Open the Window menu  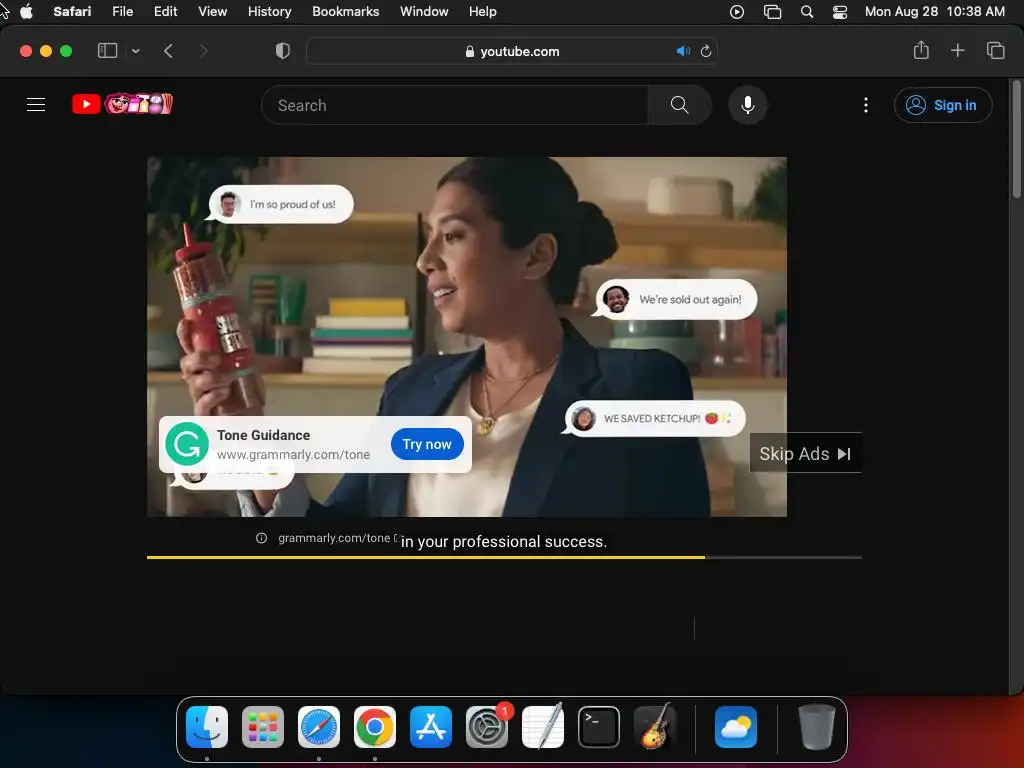pyautogui.click(x=424, y=12)
